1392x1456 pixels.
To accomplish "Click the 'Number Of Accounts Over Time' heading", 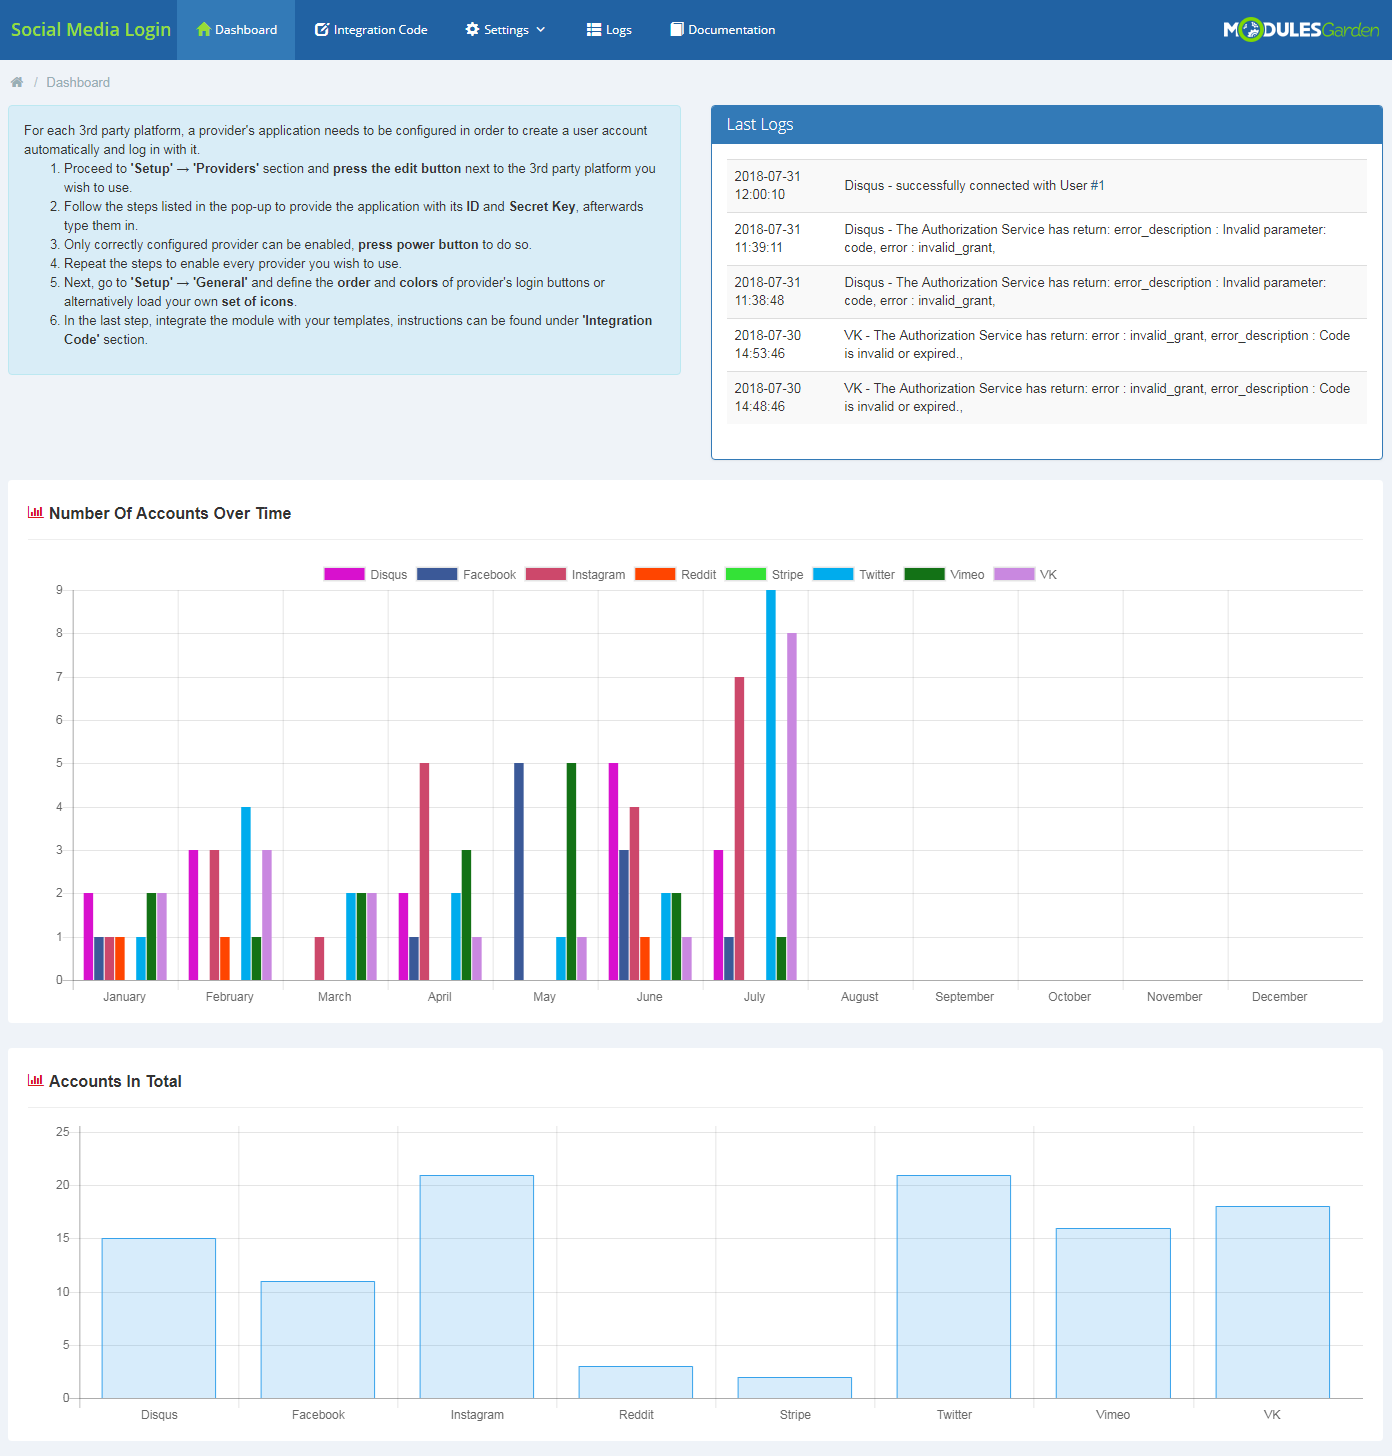I will [x=170, y=513].
